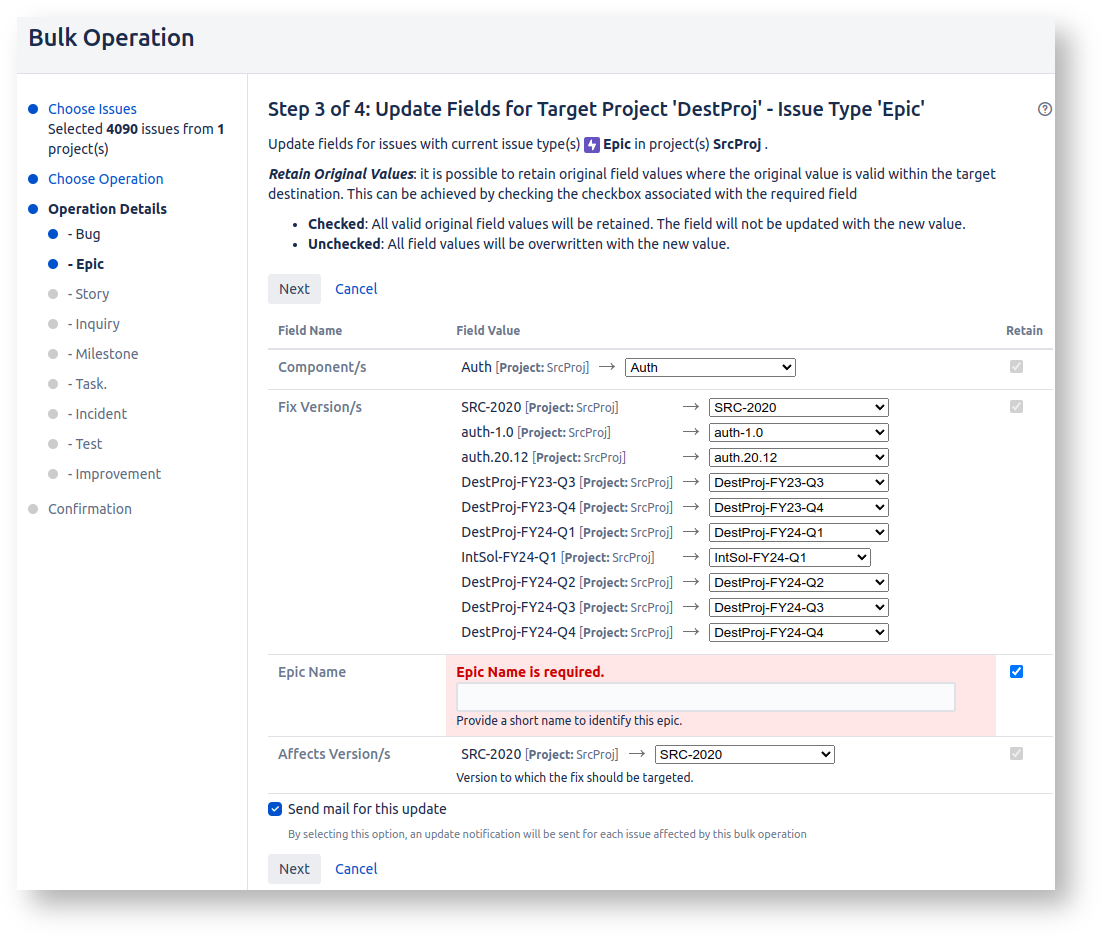Image resolution: width=1103 pixels, height=938 pixels.
Task: Click the help question mark icon
Action: click(x=1045, y=109)
